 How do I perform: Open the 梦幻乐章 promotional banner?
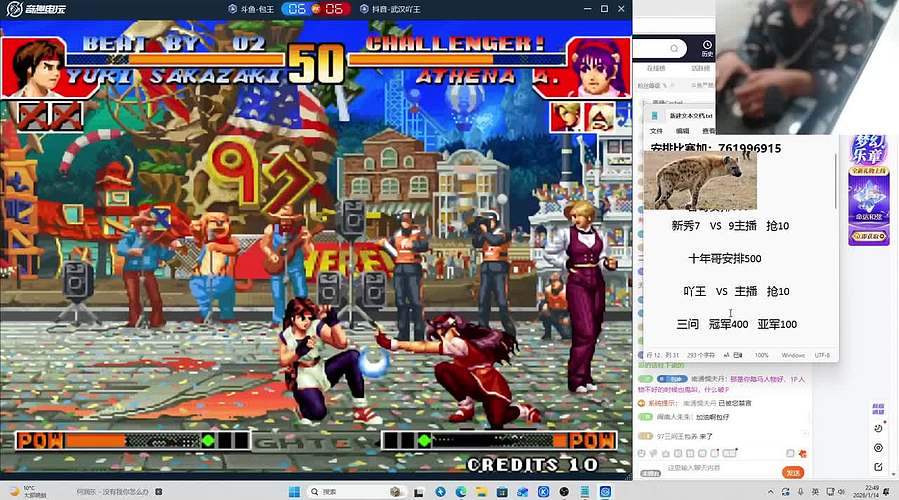click(x=868, y=189)
